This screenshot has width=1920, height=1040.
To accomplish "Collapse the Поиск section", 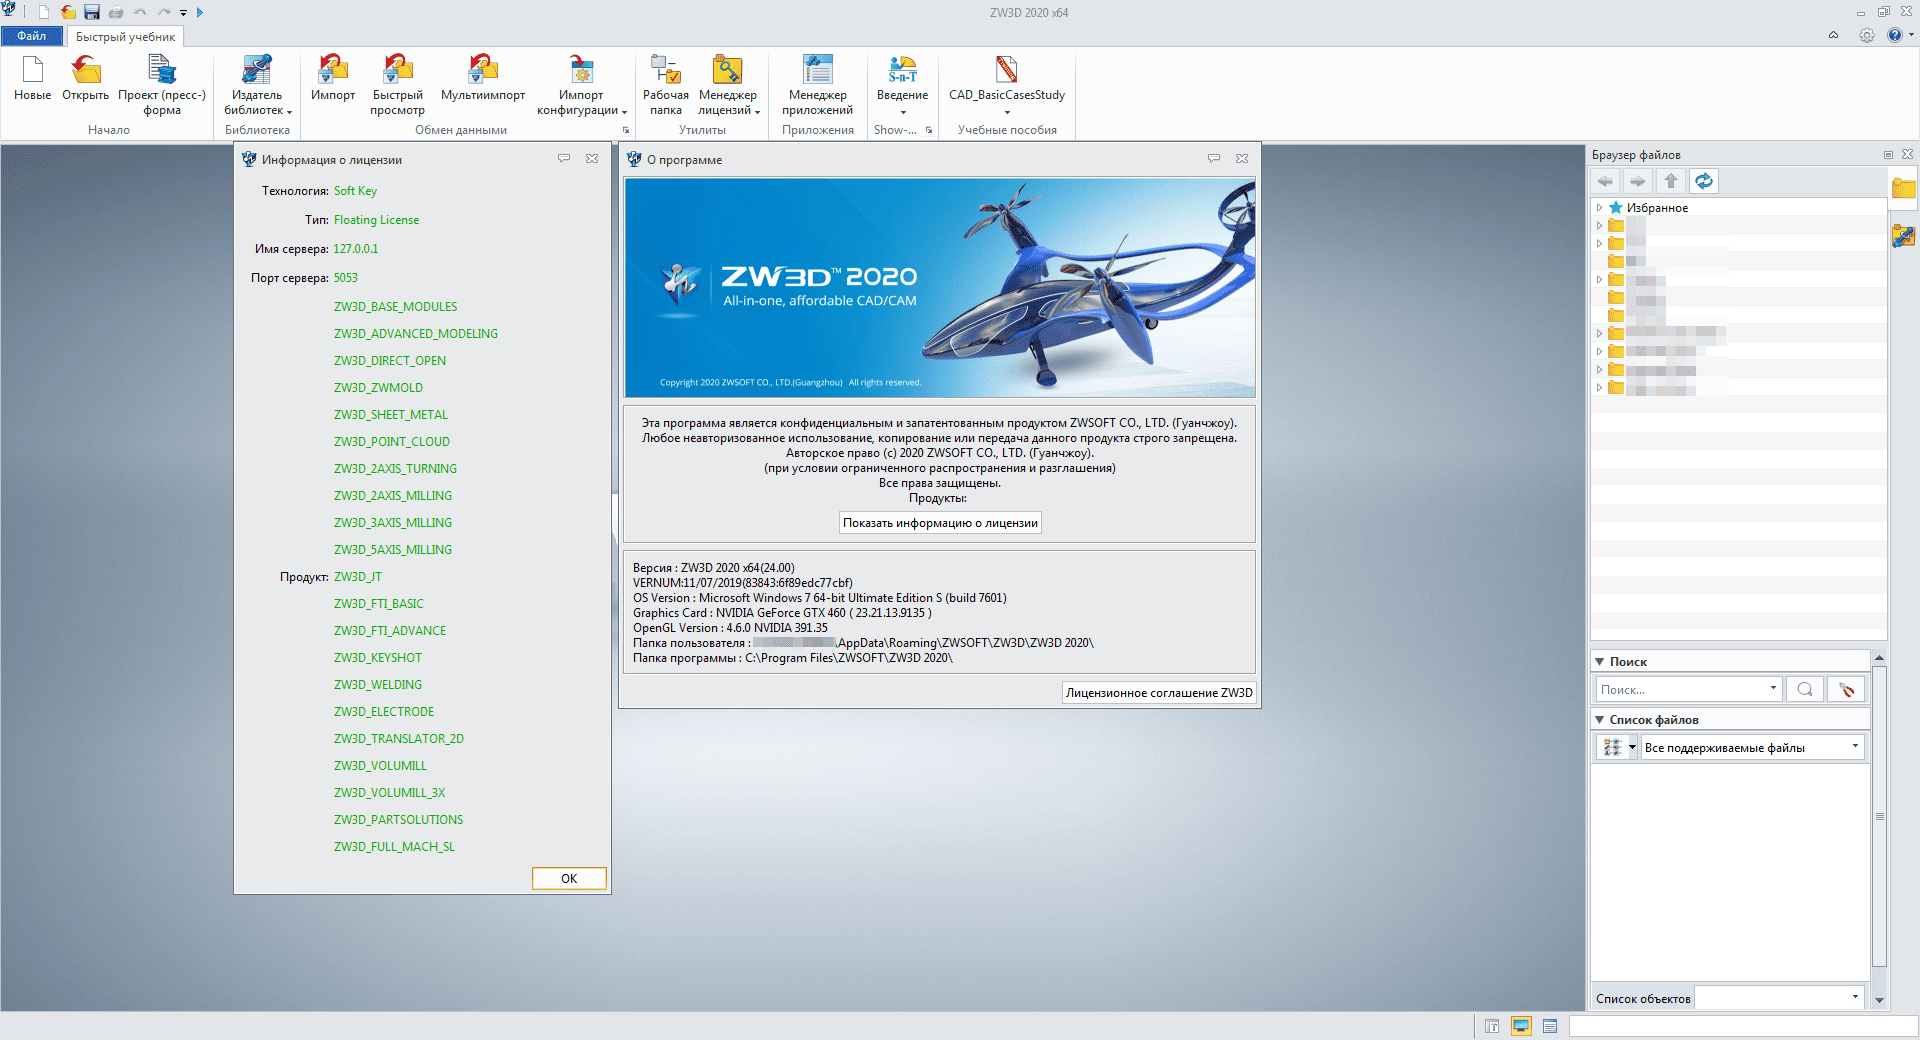I will pyautogui.click(x=1600, y=662).
